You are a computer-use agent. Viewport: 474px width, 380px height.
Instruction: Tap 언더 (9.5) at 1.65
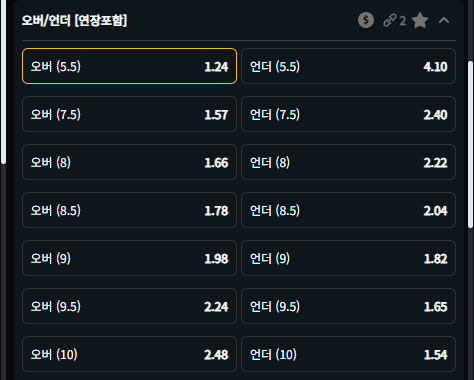tap(348, 306)
